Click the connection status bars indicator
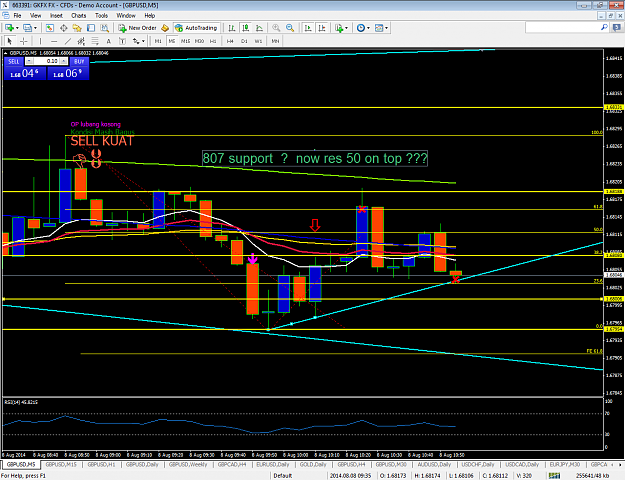The height and width of the screenshot is (480, 625). (554, 476)
